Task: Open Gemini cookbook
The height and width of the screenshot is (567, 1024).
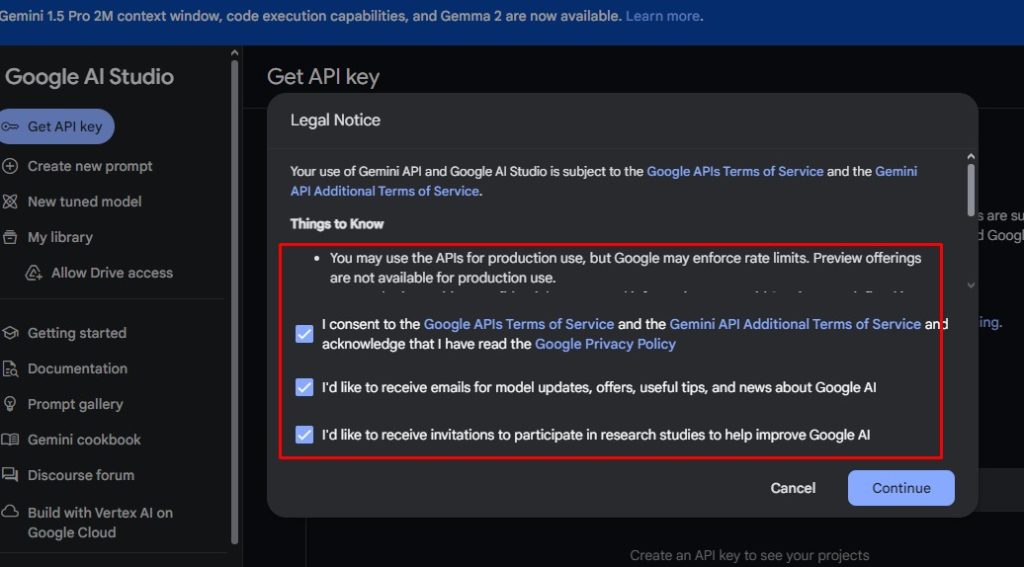Action: (84, 440)
